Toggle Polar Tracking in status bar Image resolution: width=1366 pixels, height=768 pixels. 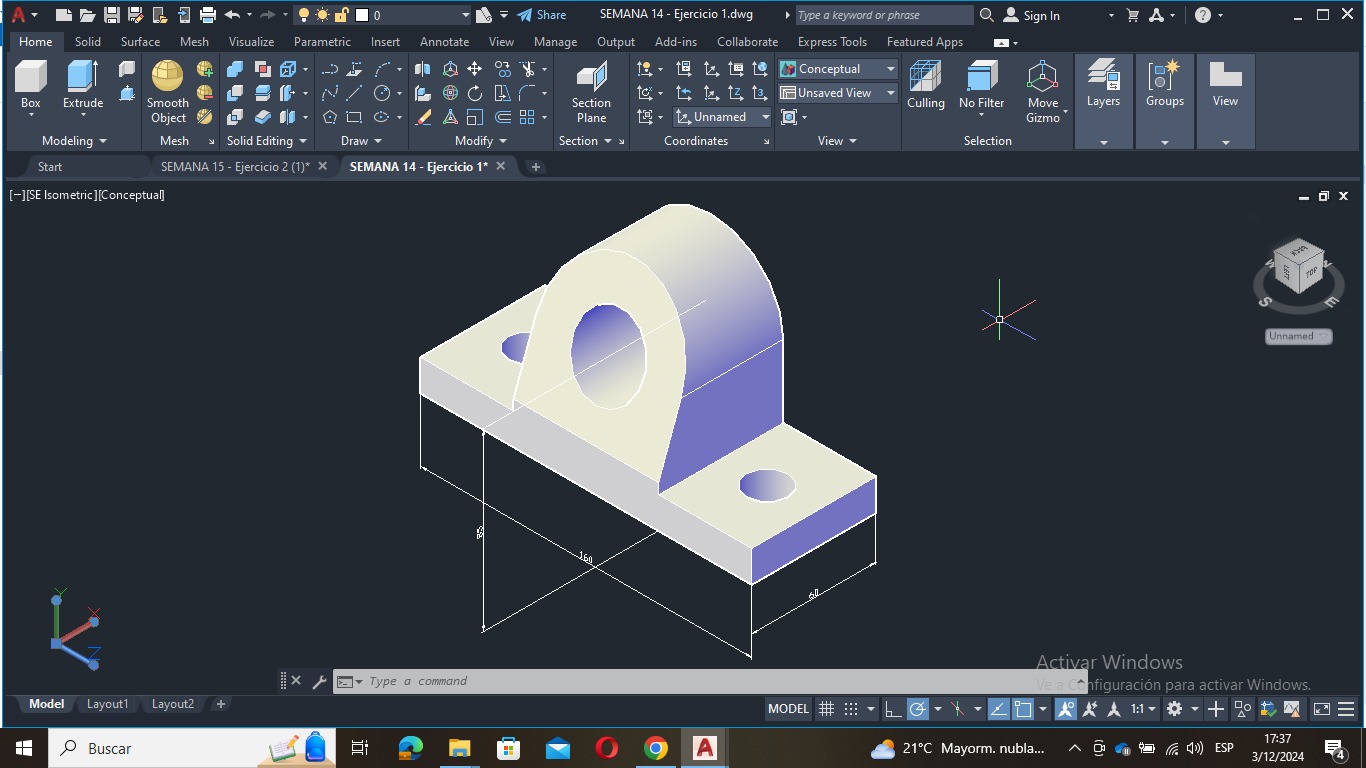[x=917, y=709]
